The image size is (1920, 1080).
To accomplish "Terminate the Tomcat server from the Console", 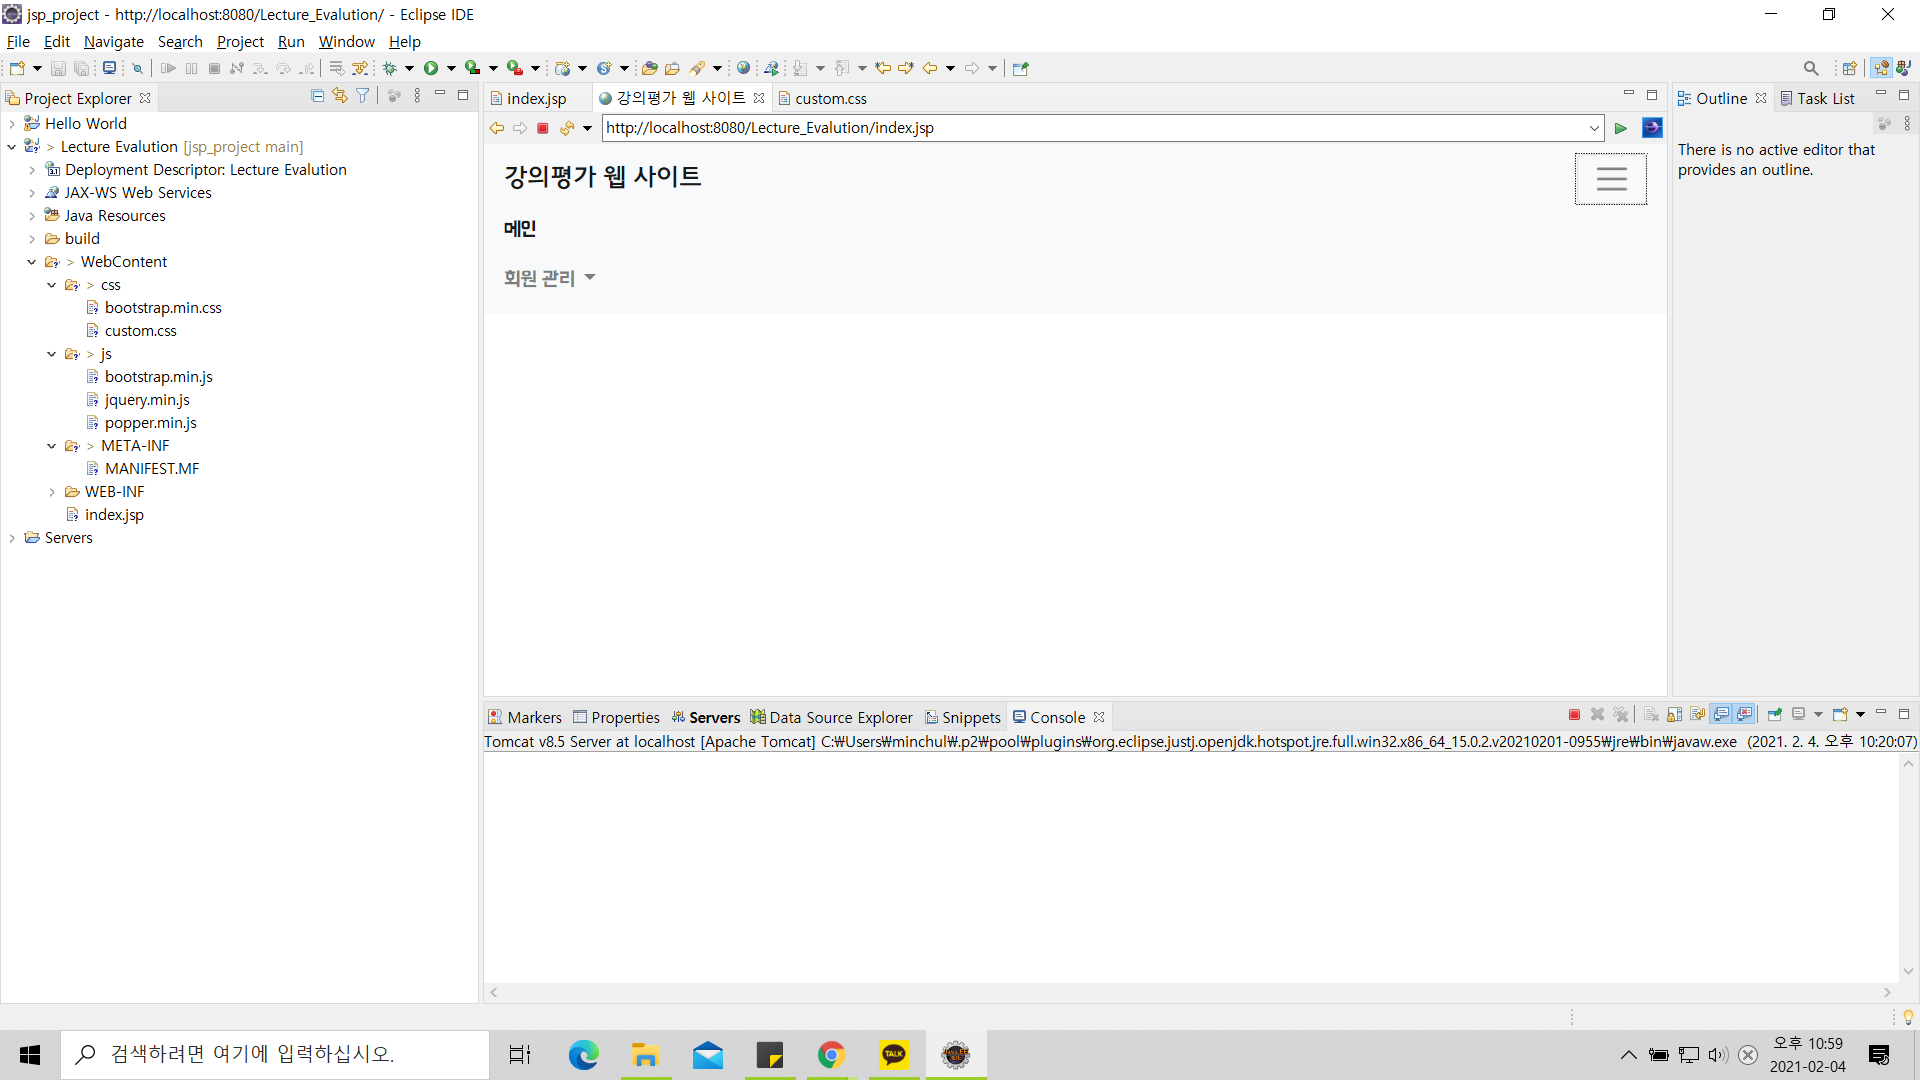I will 1574,715.
